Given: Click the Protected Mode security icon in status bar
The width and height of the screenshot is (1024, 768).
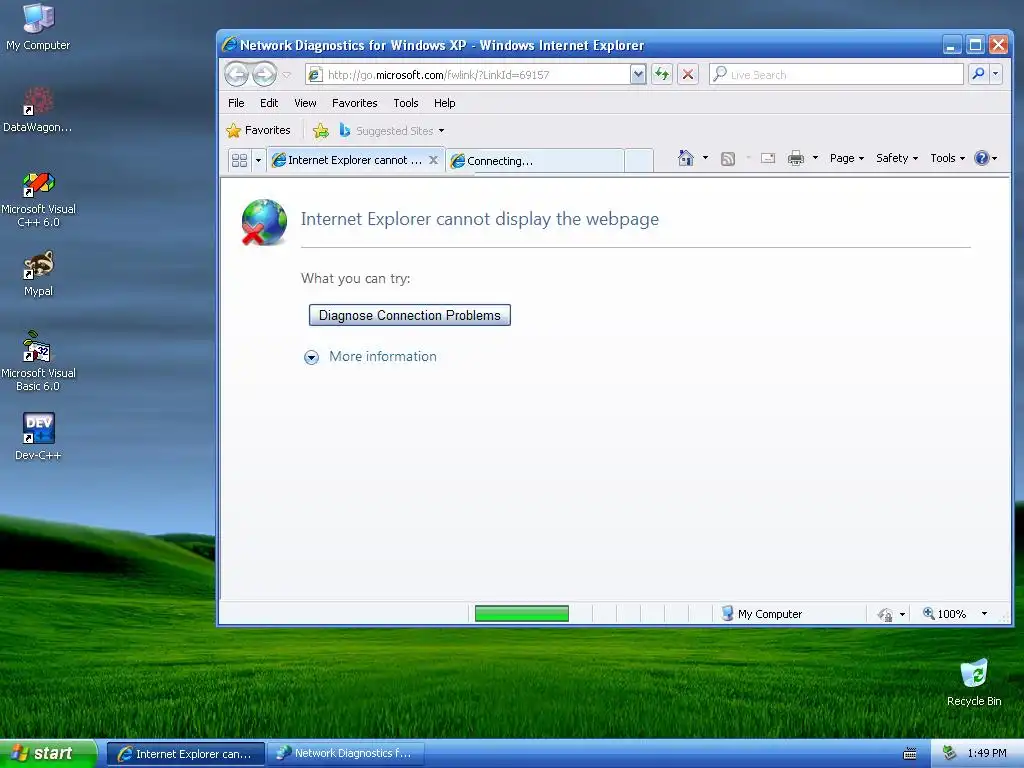Looking at the screenshot, I should 885,615.
